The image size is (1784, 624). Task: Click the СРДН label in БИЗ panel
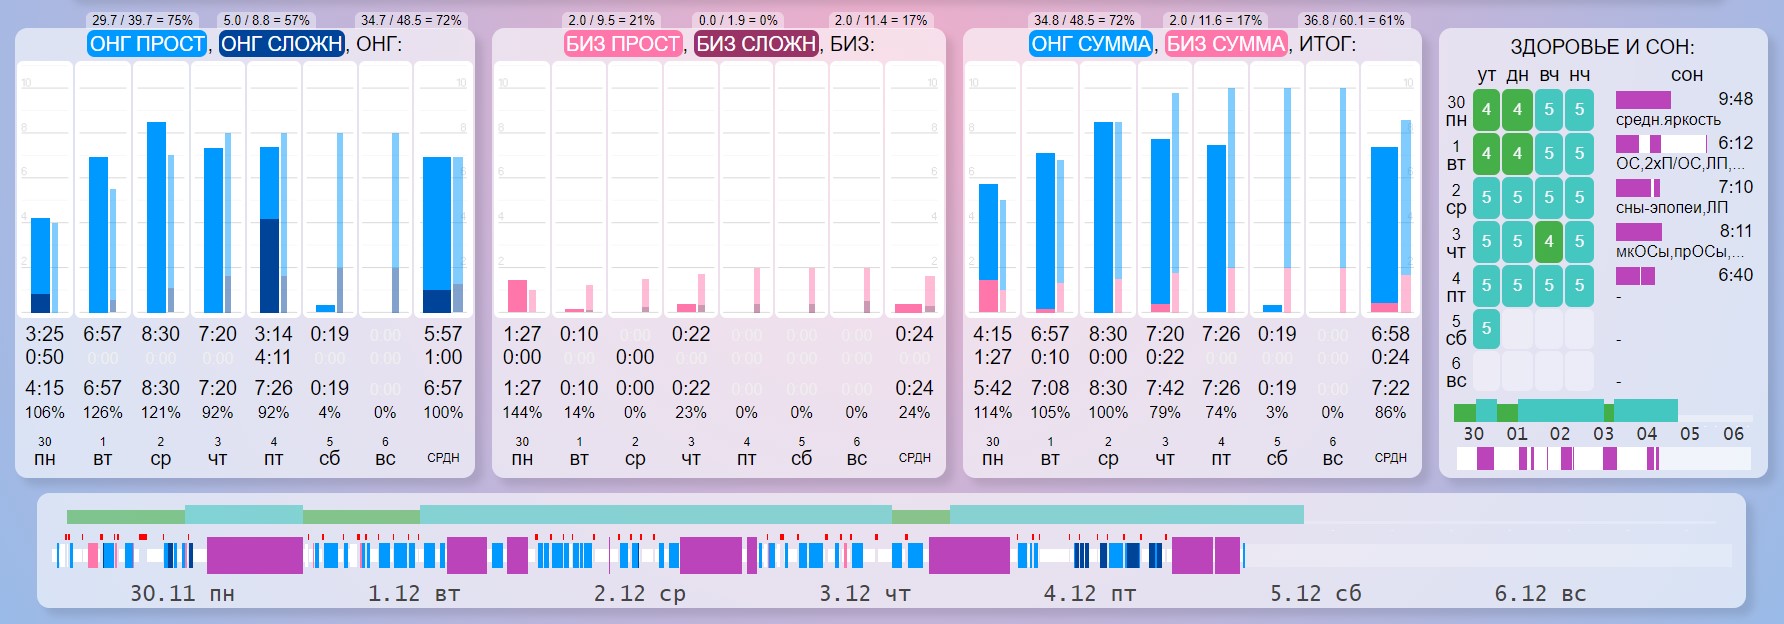point(914,458)
